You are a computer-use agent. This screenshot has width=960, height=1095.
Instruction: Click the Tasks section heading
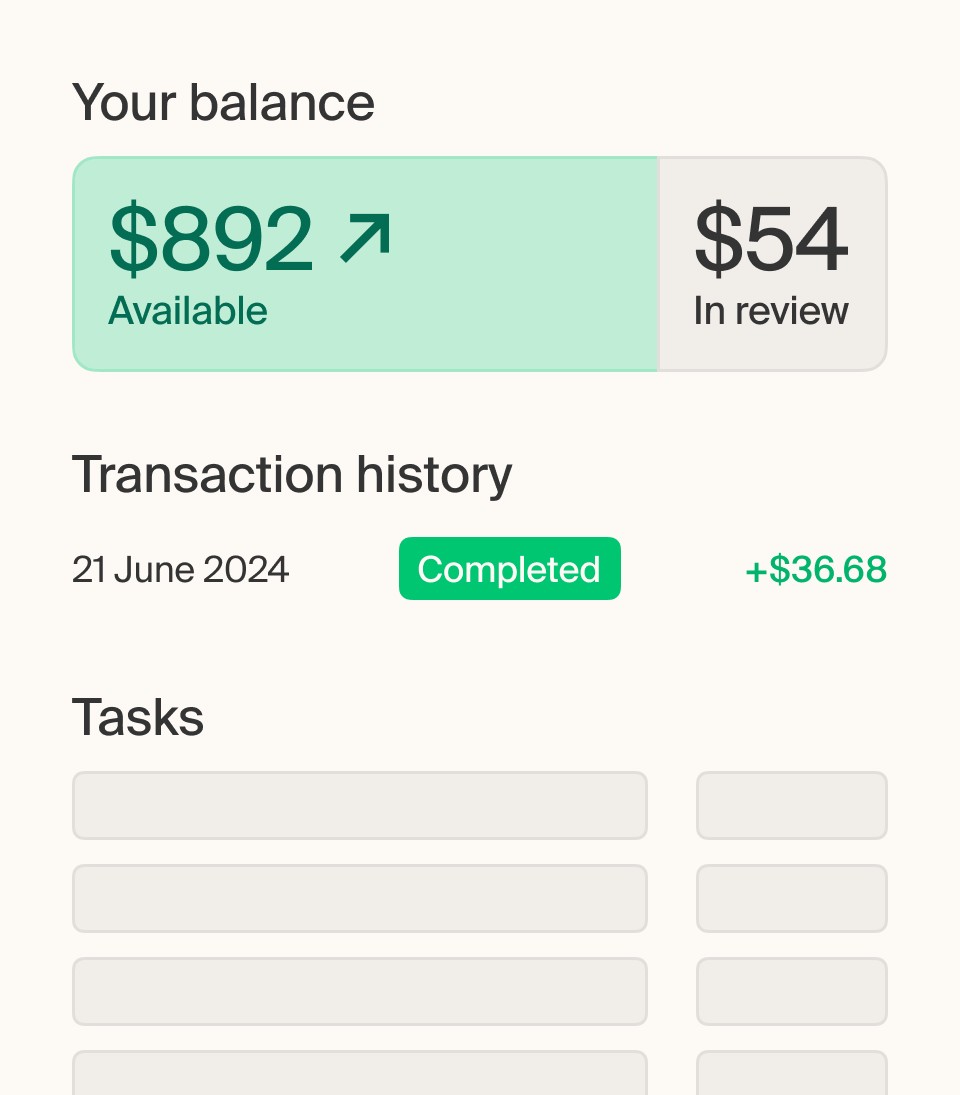(x=138, y=717)
